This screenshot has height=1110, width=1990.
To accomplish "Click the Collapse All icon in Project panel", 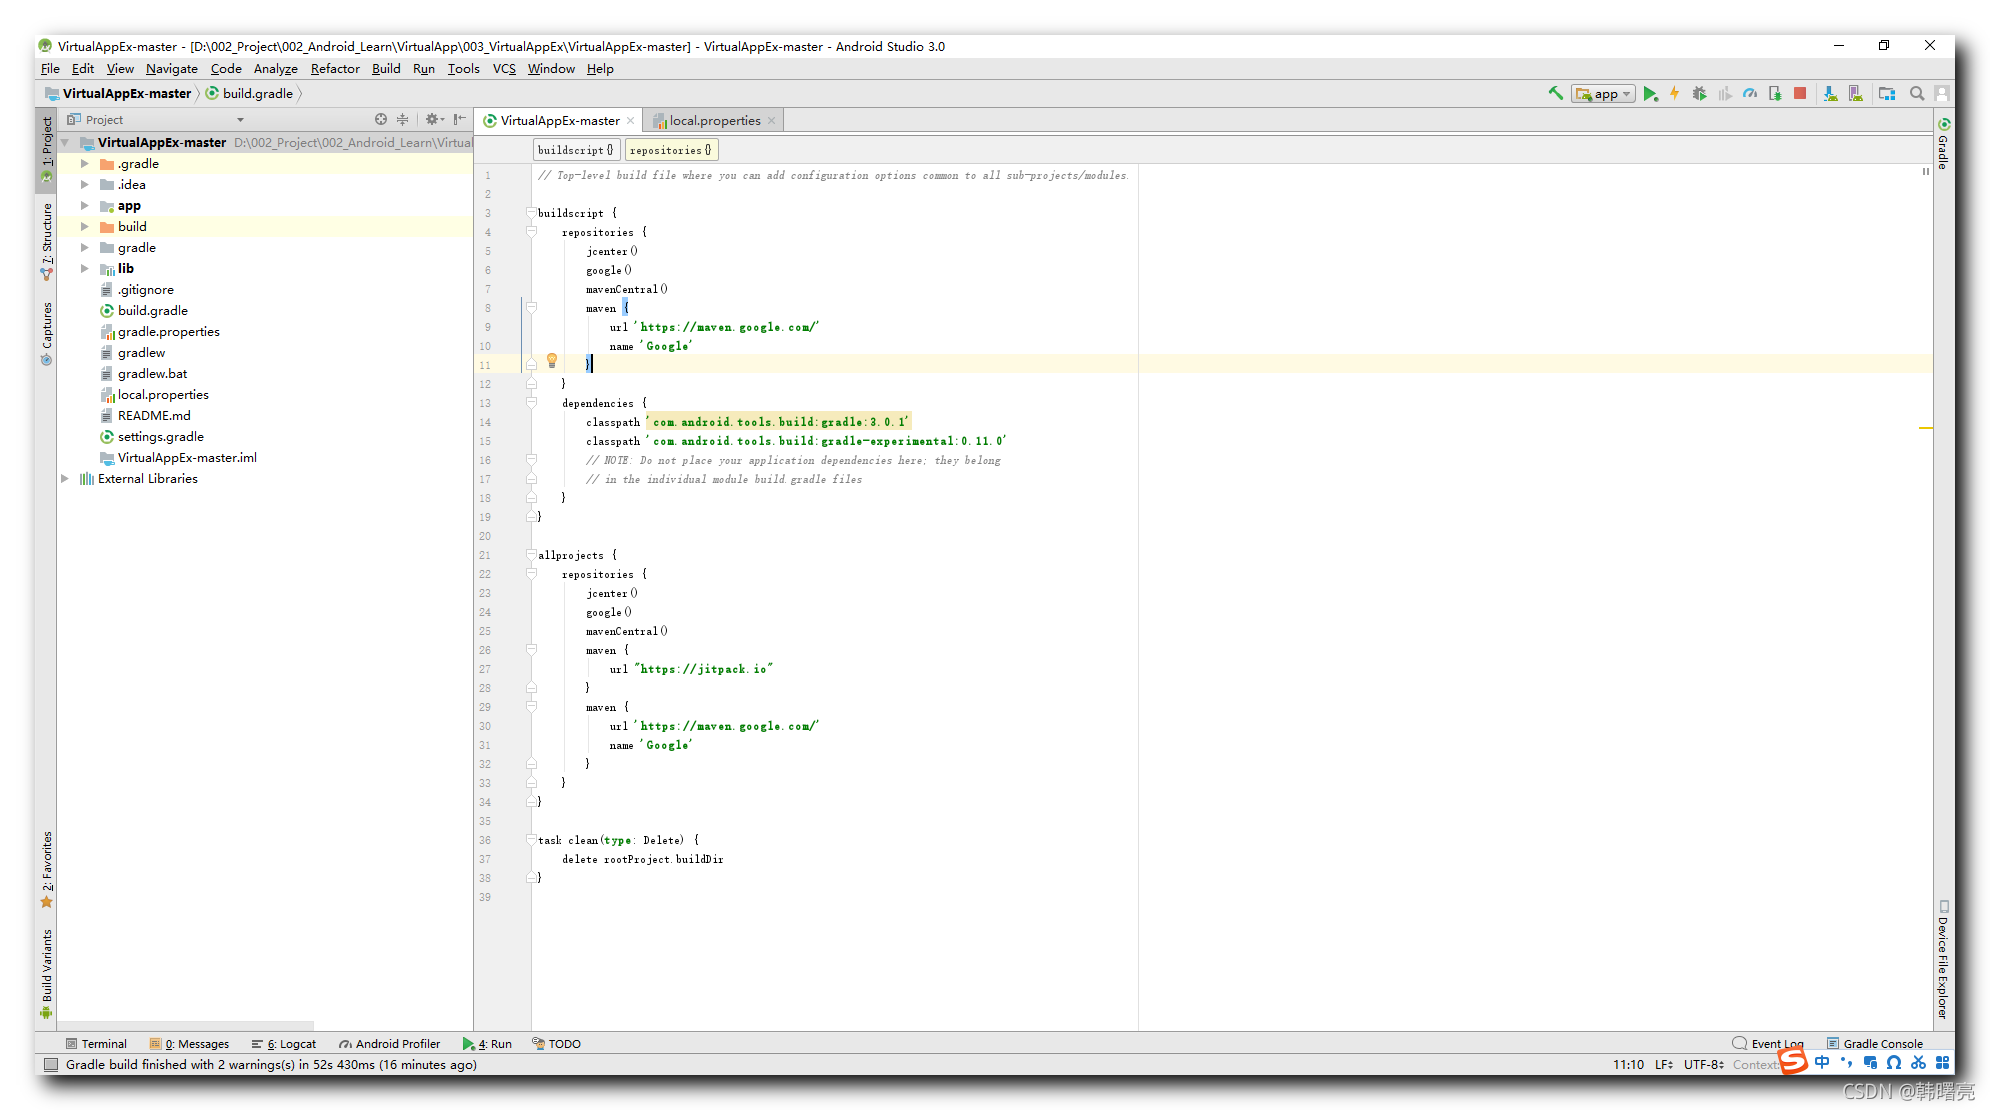I will pos(403,119).
